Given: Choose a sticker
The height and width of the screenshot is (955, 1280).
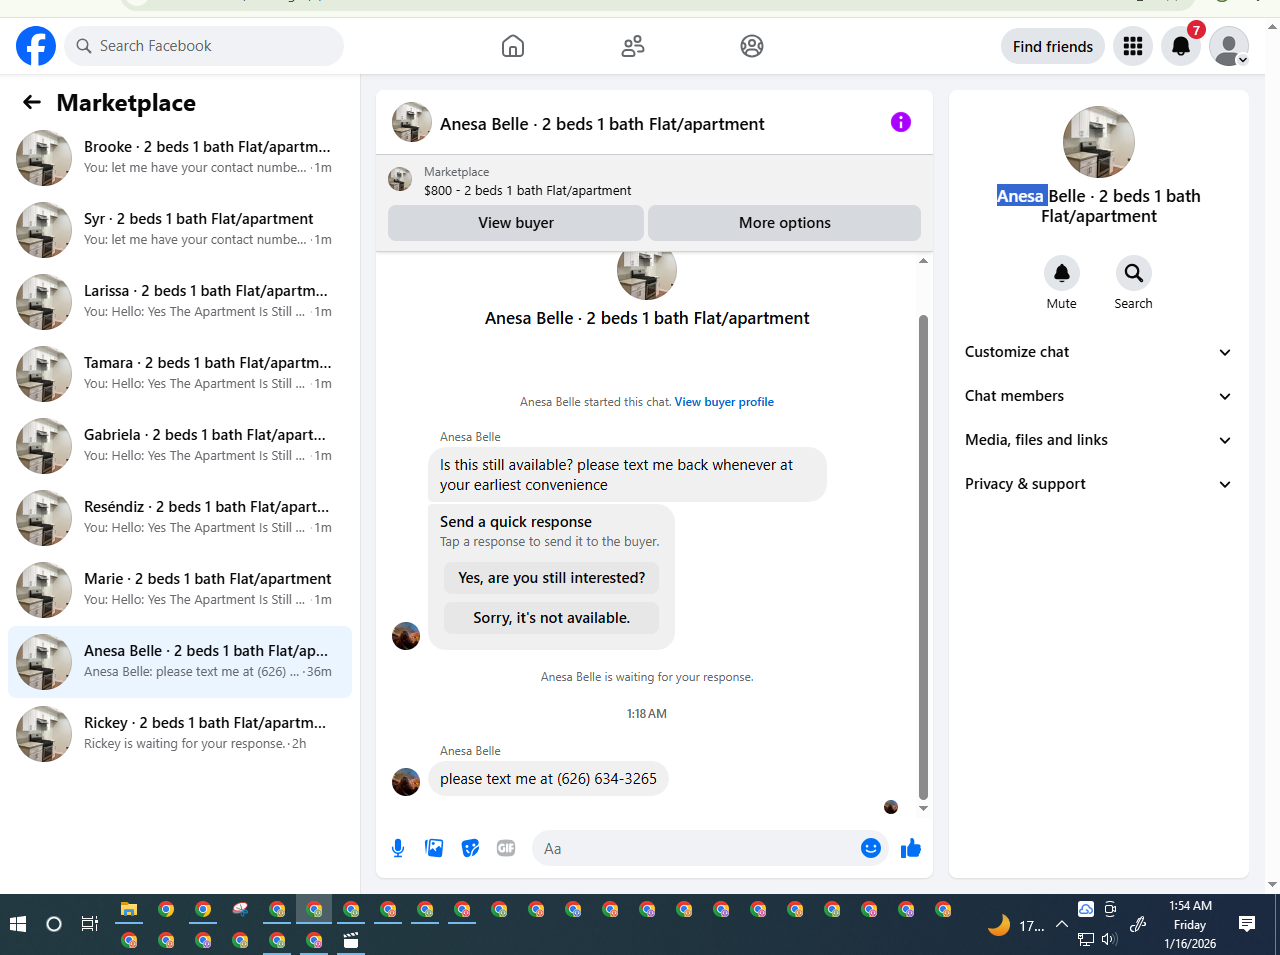Looking at the screenshot, I should pyautogui.click(x=470, y=848).
